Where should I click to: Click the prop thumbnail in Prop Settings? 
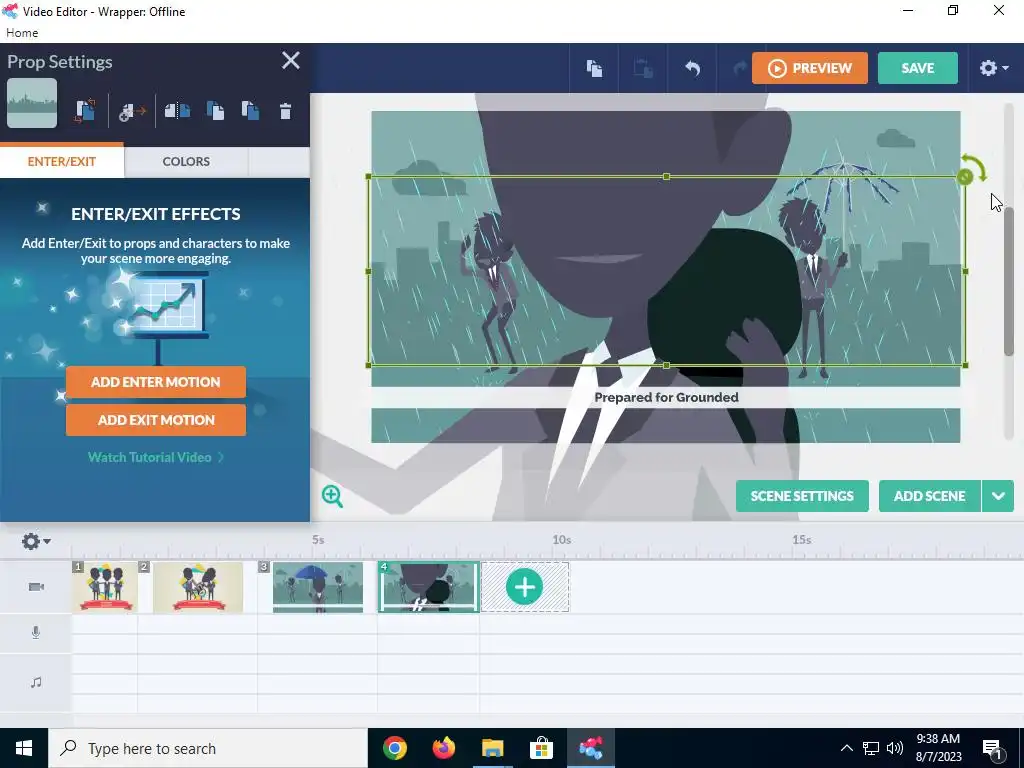pyautogui.click(x=32, y=103)
